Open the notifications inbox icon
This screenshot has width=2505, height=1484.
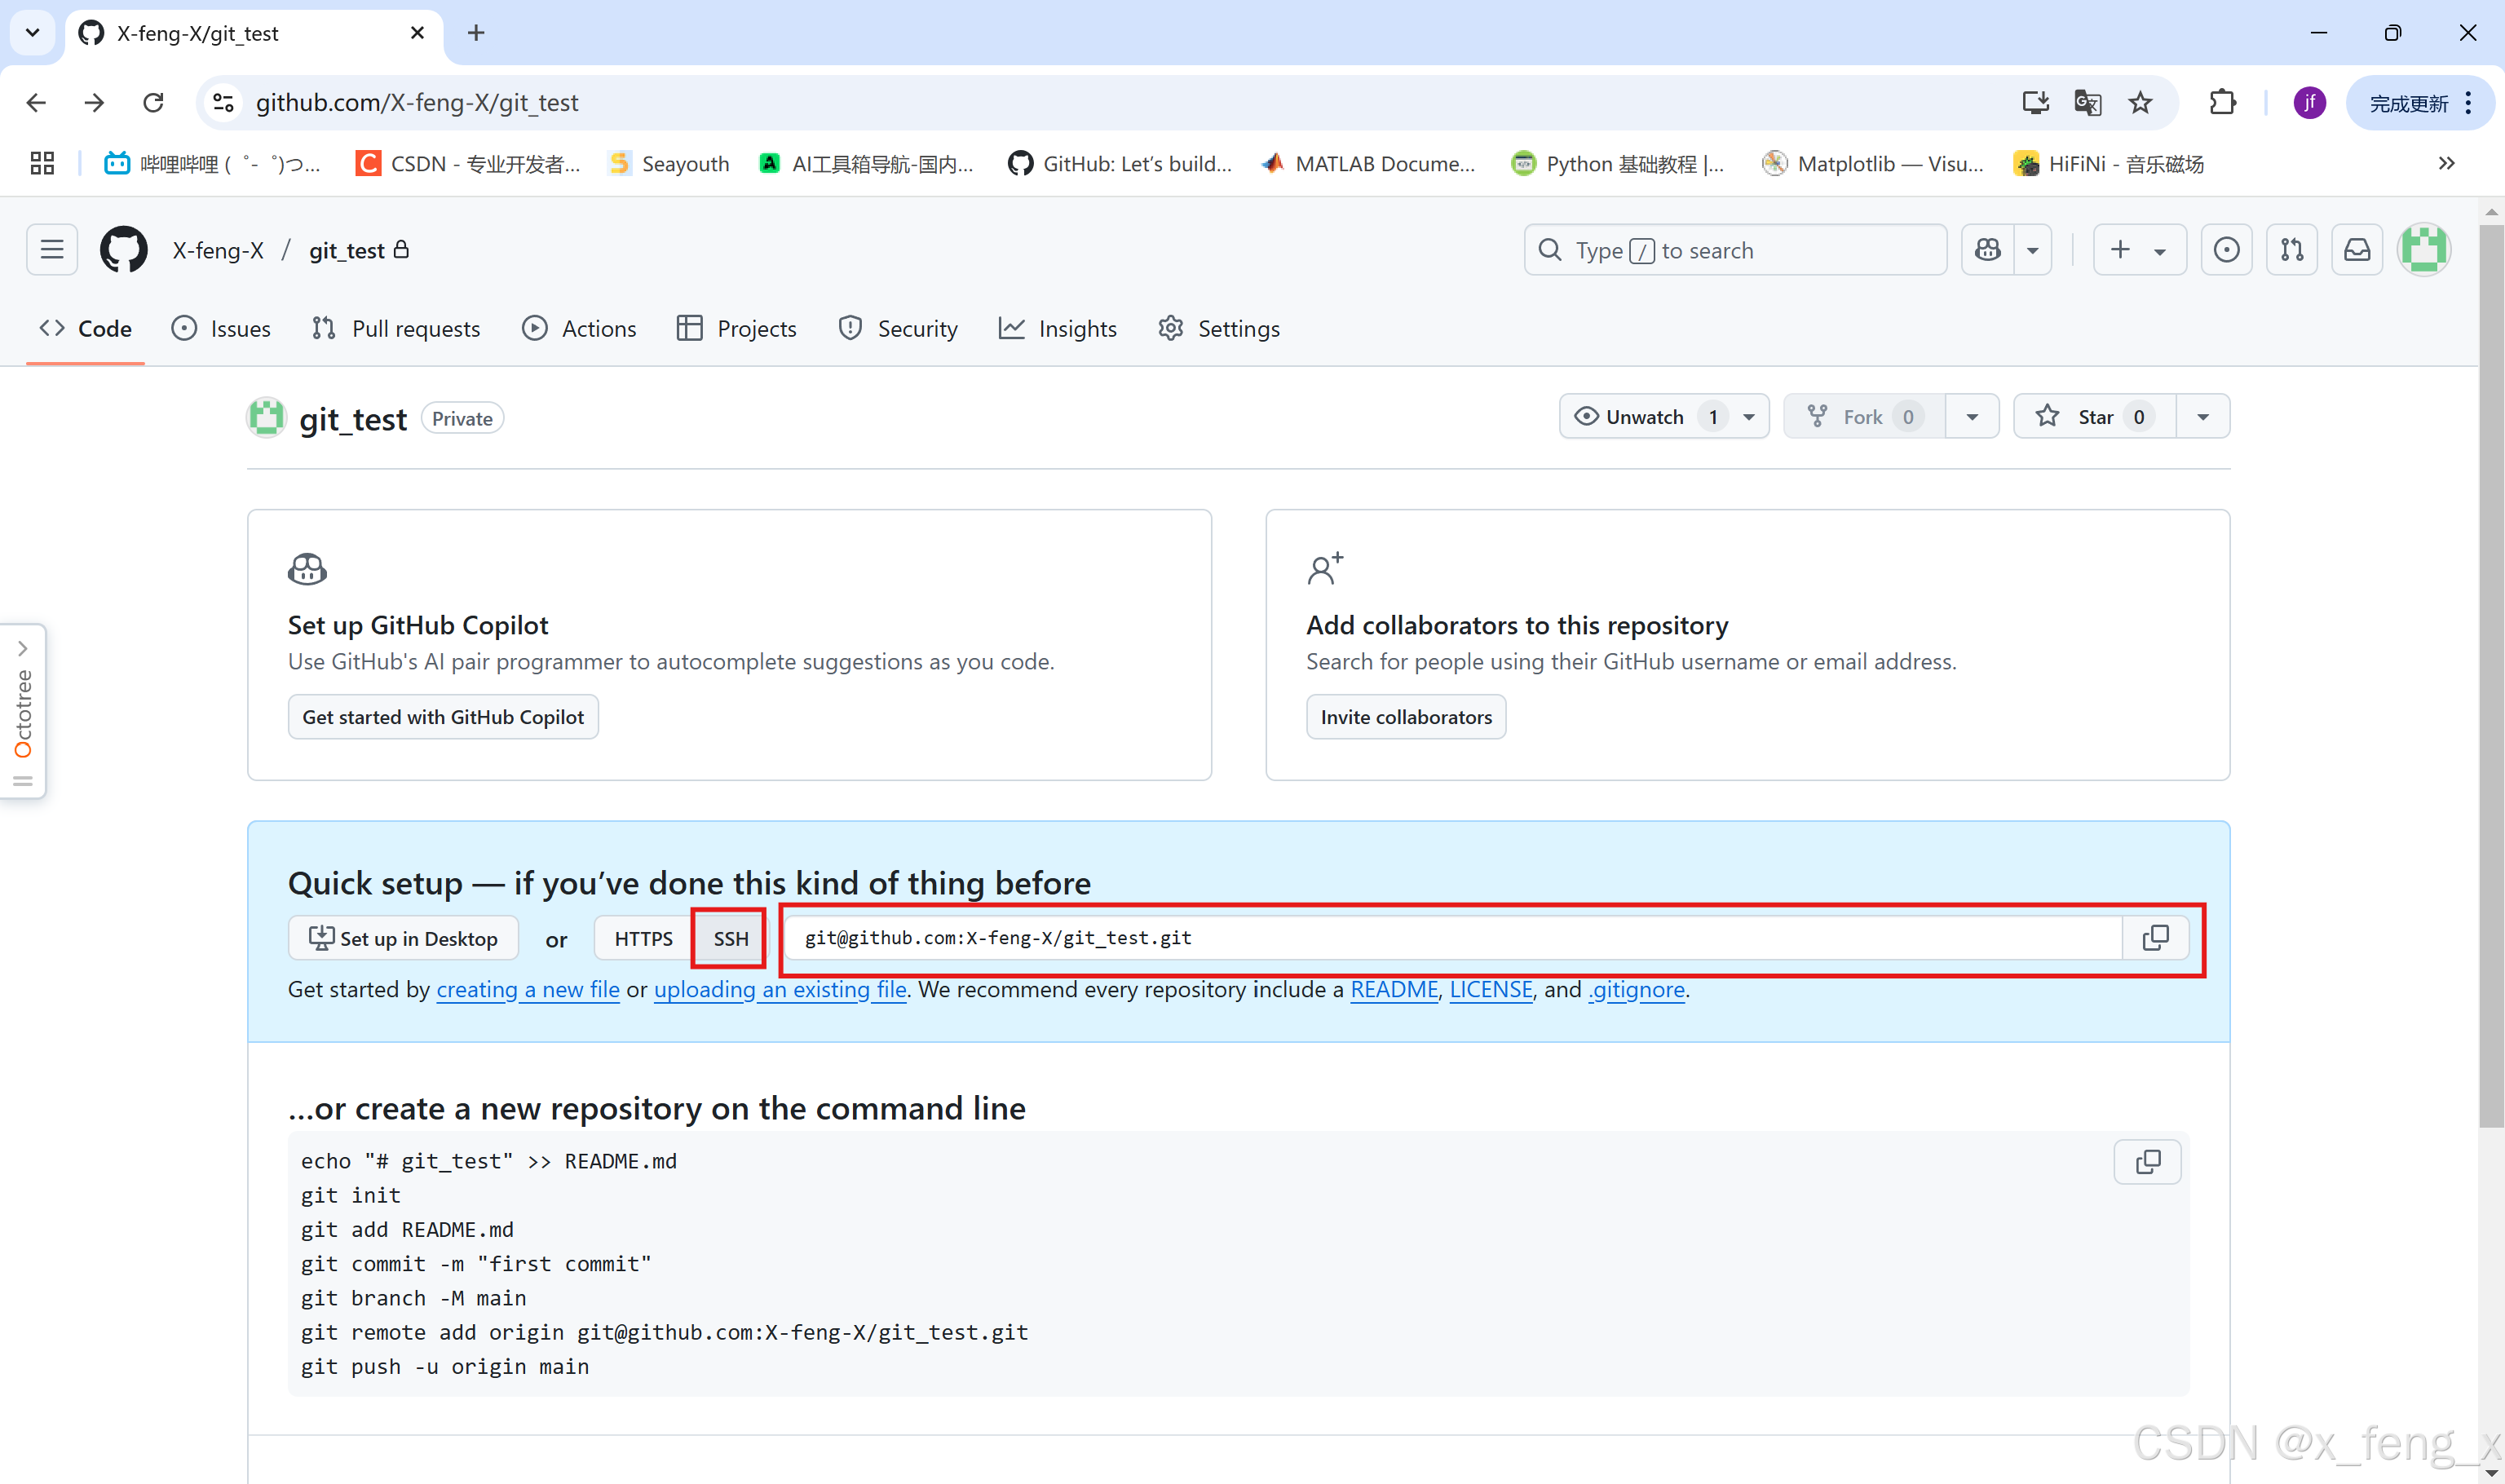tap(2357, 250)
